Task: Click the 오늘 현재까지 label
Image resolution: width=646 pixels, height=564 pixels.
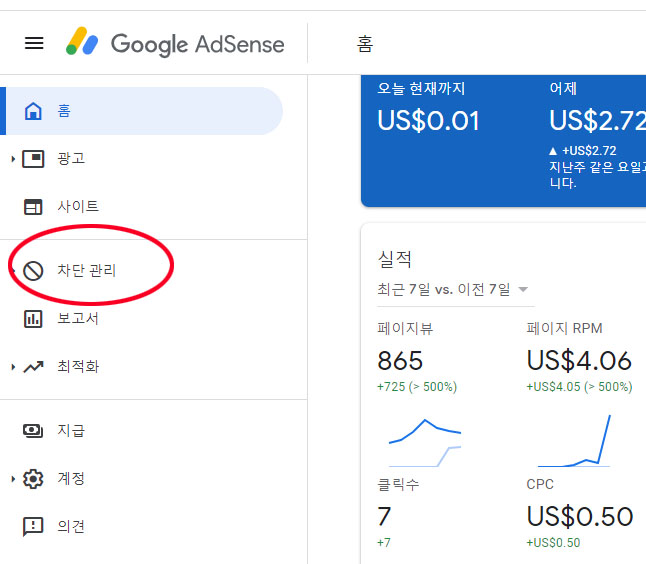Action: [x=421, y=88]
